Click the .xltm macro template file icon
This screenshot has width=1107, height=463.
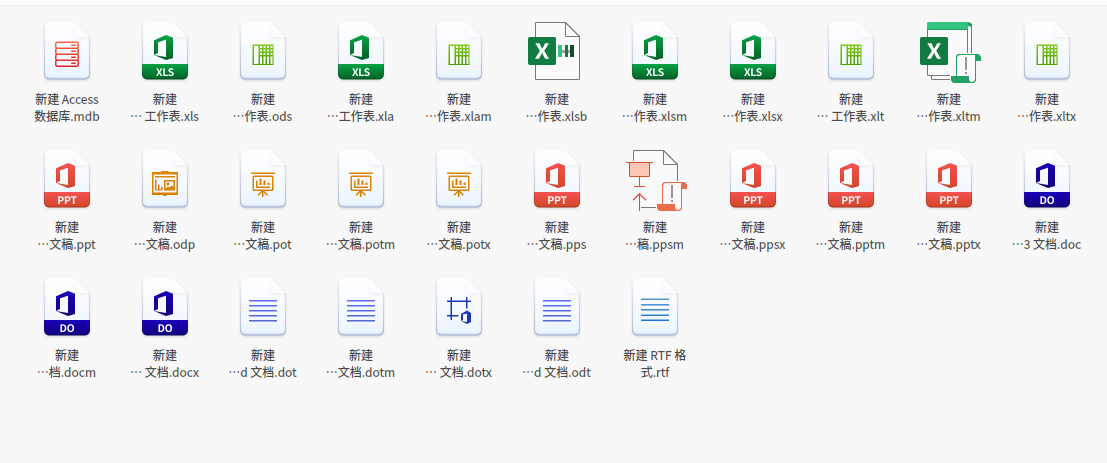pos(950,52)
